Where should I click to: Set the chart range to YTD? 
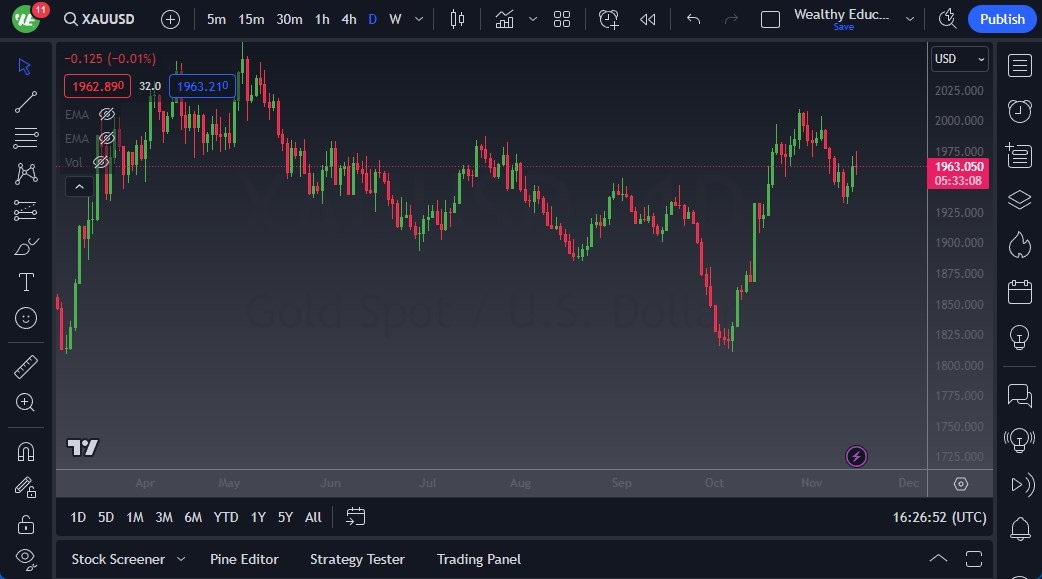point(226,517)
